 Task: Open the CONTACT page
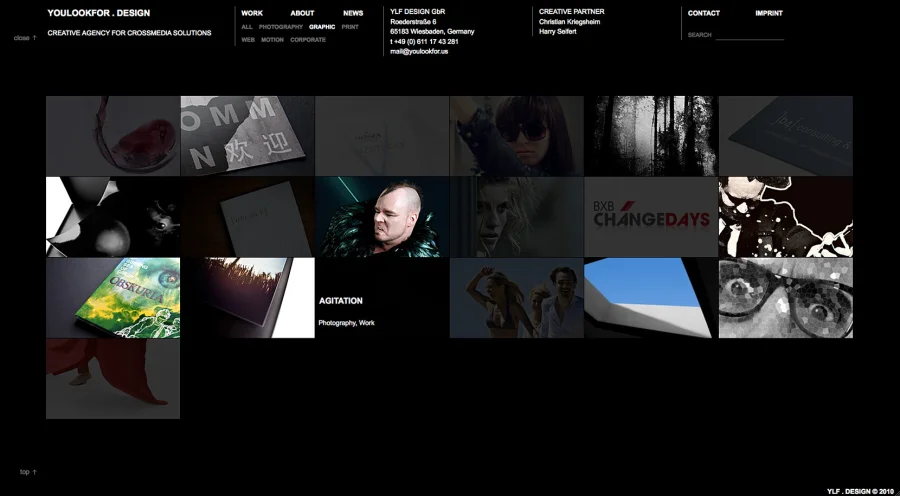(x=704, y=14)
